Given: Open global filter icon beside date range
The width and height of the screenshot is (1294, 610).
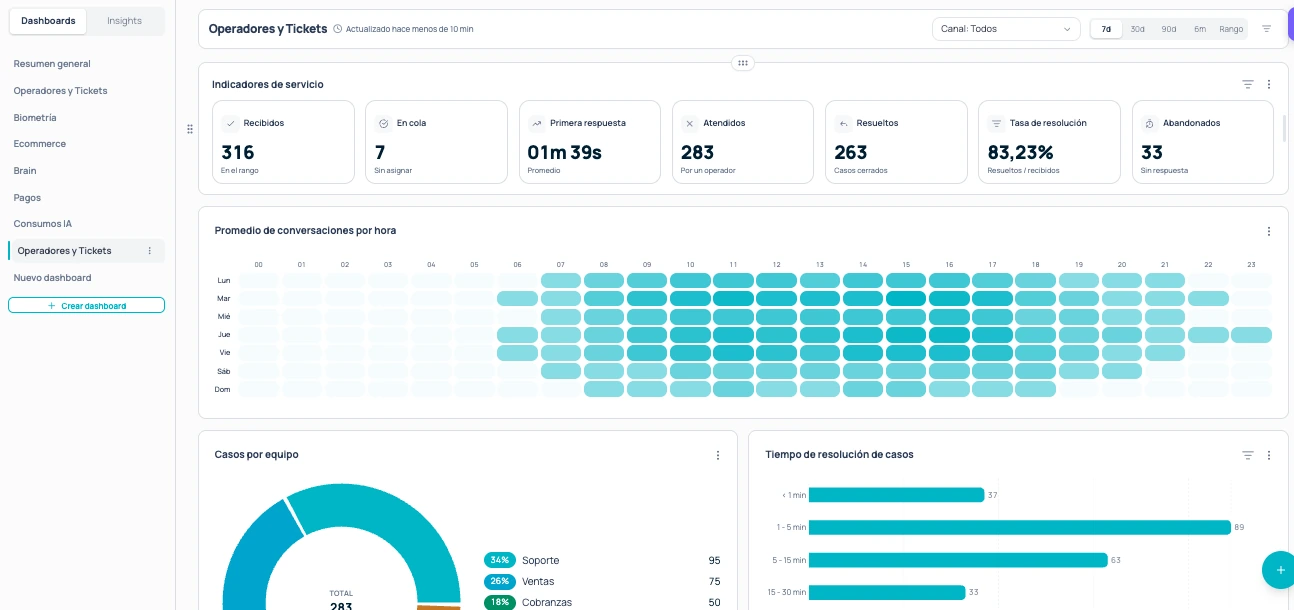Looking at the screenshot, I should coord(1267,29).
